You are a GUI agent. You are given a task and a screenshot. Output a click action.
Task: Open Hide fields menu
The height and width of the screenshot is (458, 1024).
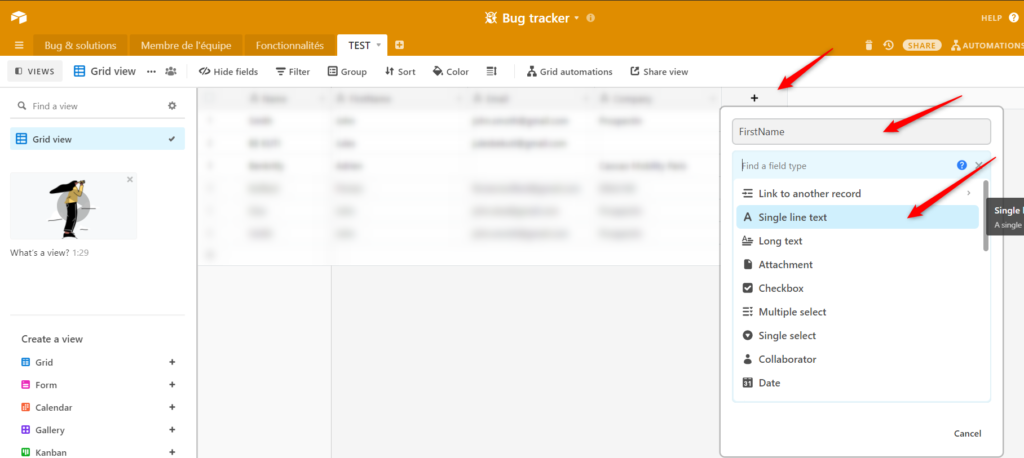pyautogui.click(x=228, y=71)
